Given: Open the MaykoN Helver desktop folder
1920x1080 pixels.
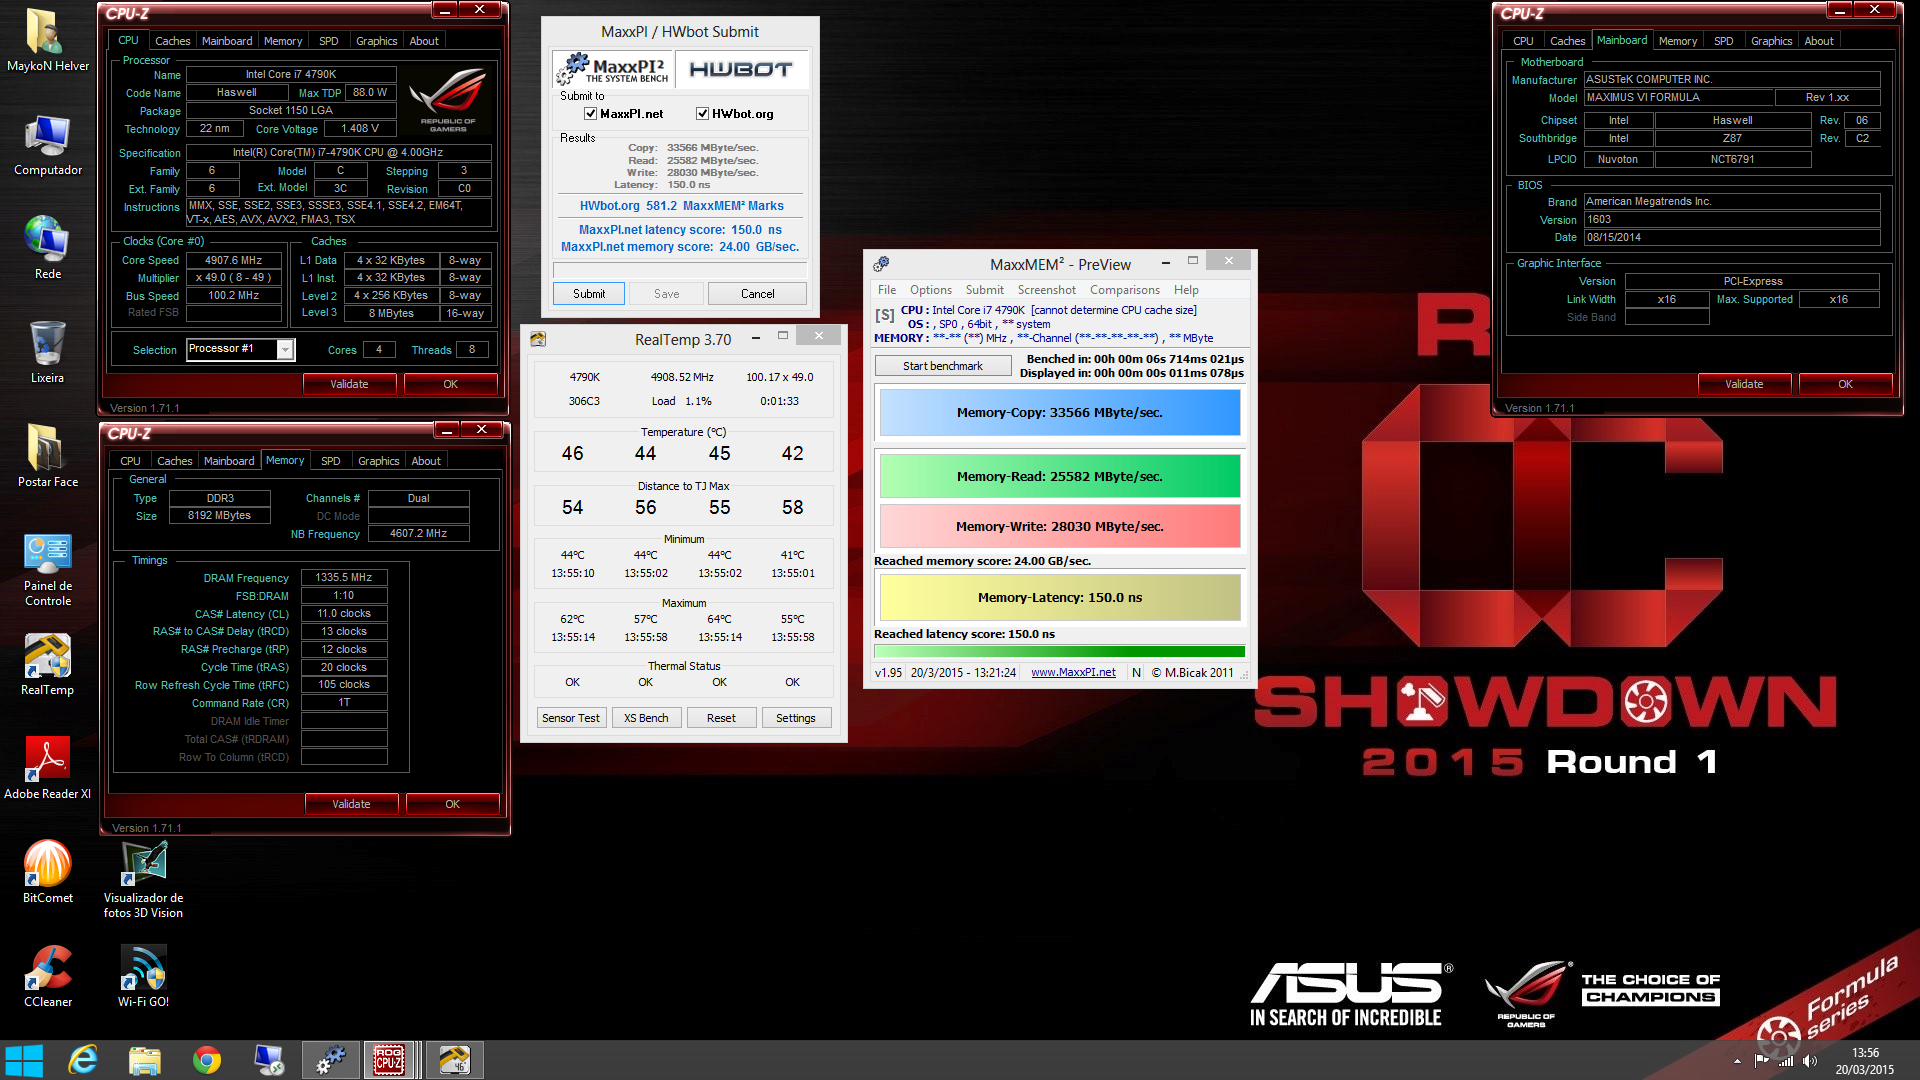Looking at the screenshot, I should (x=47, y=40).
